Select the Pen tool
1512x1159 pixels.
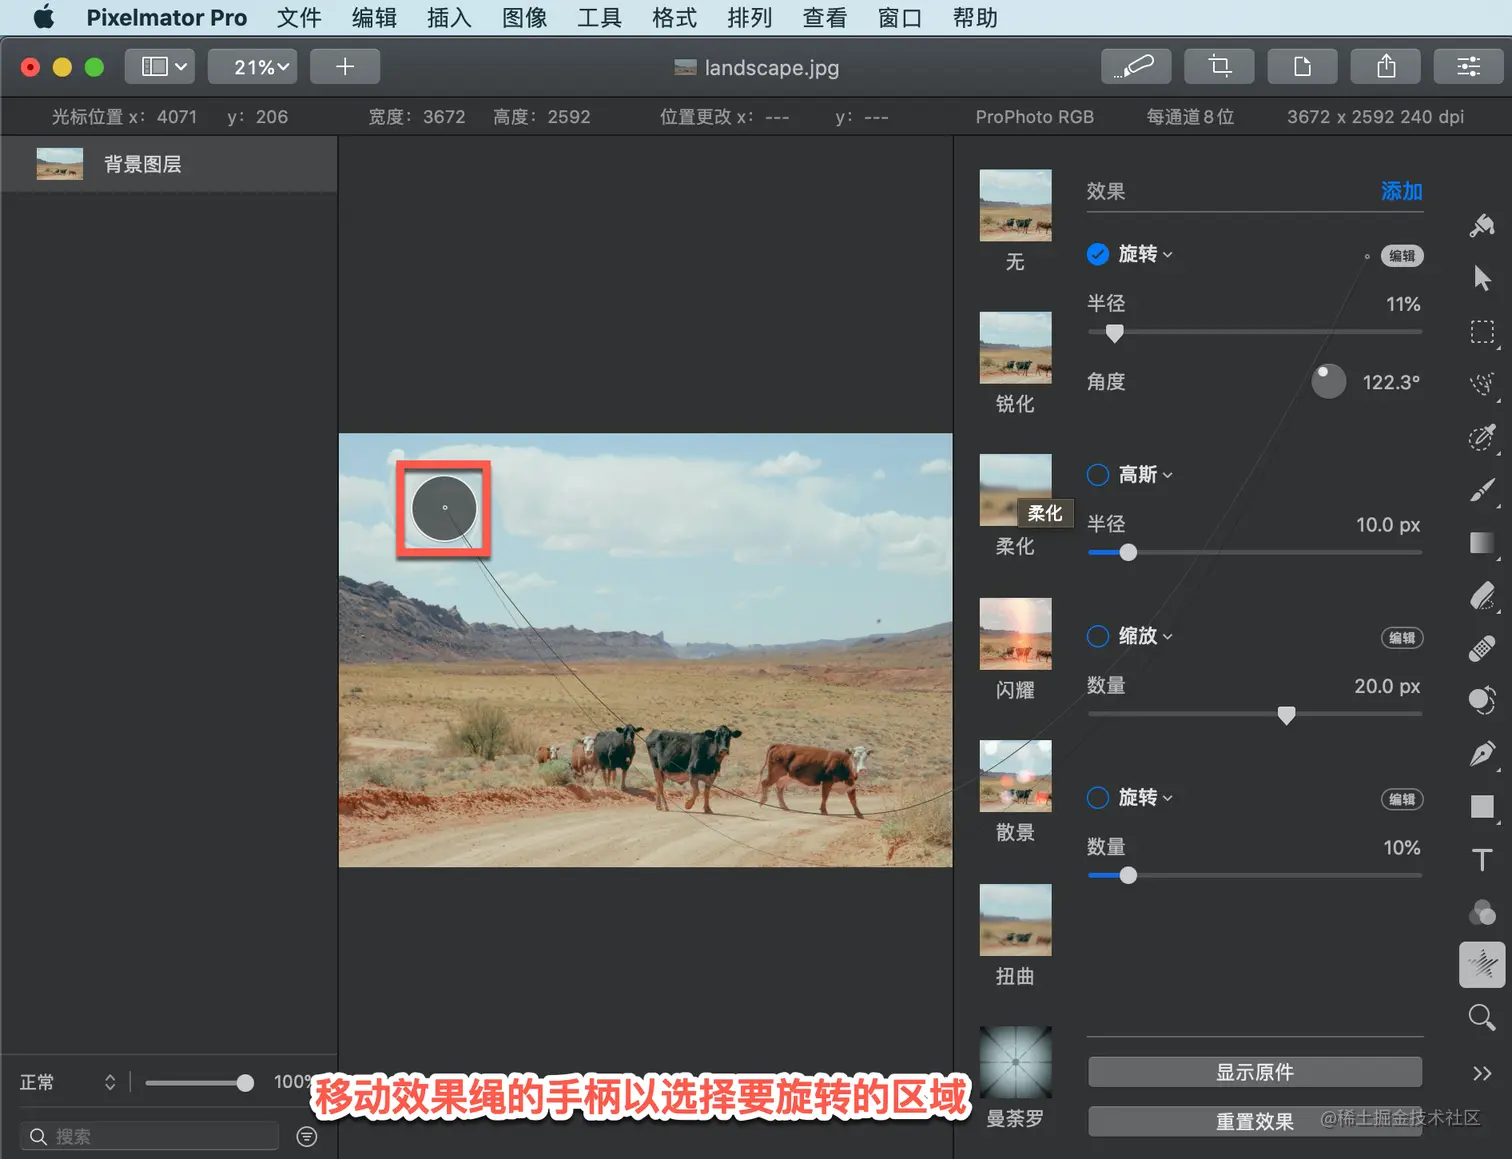coord(1482,754)
